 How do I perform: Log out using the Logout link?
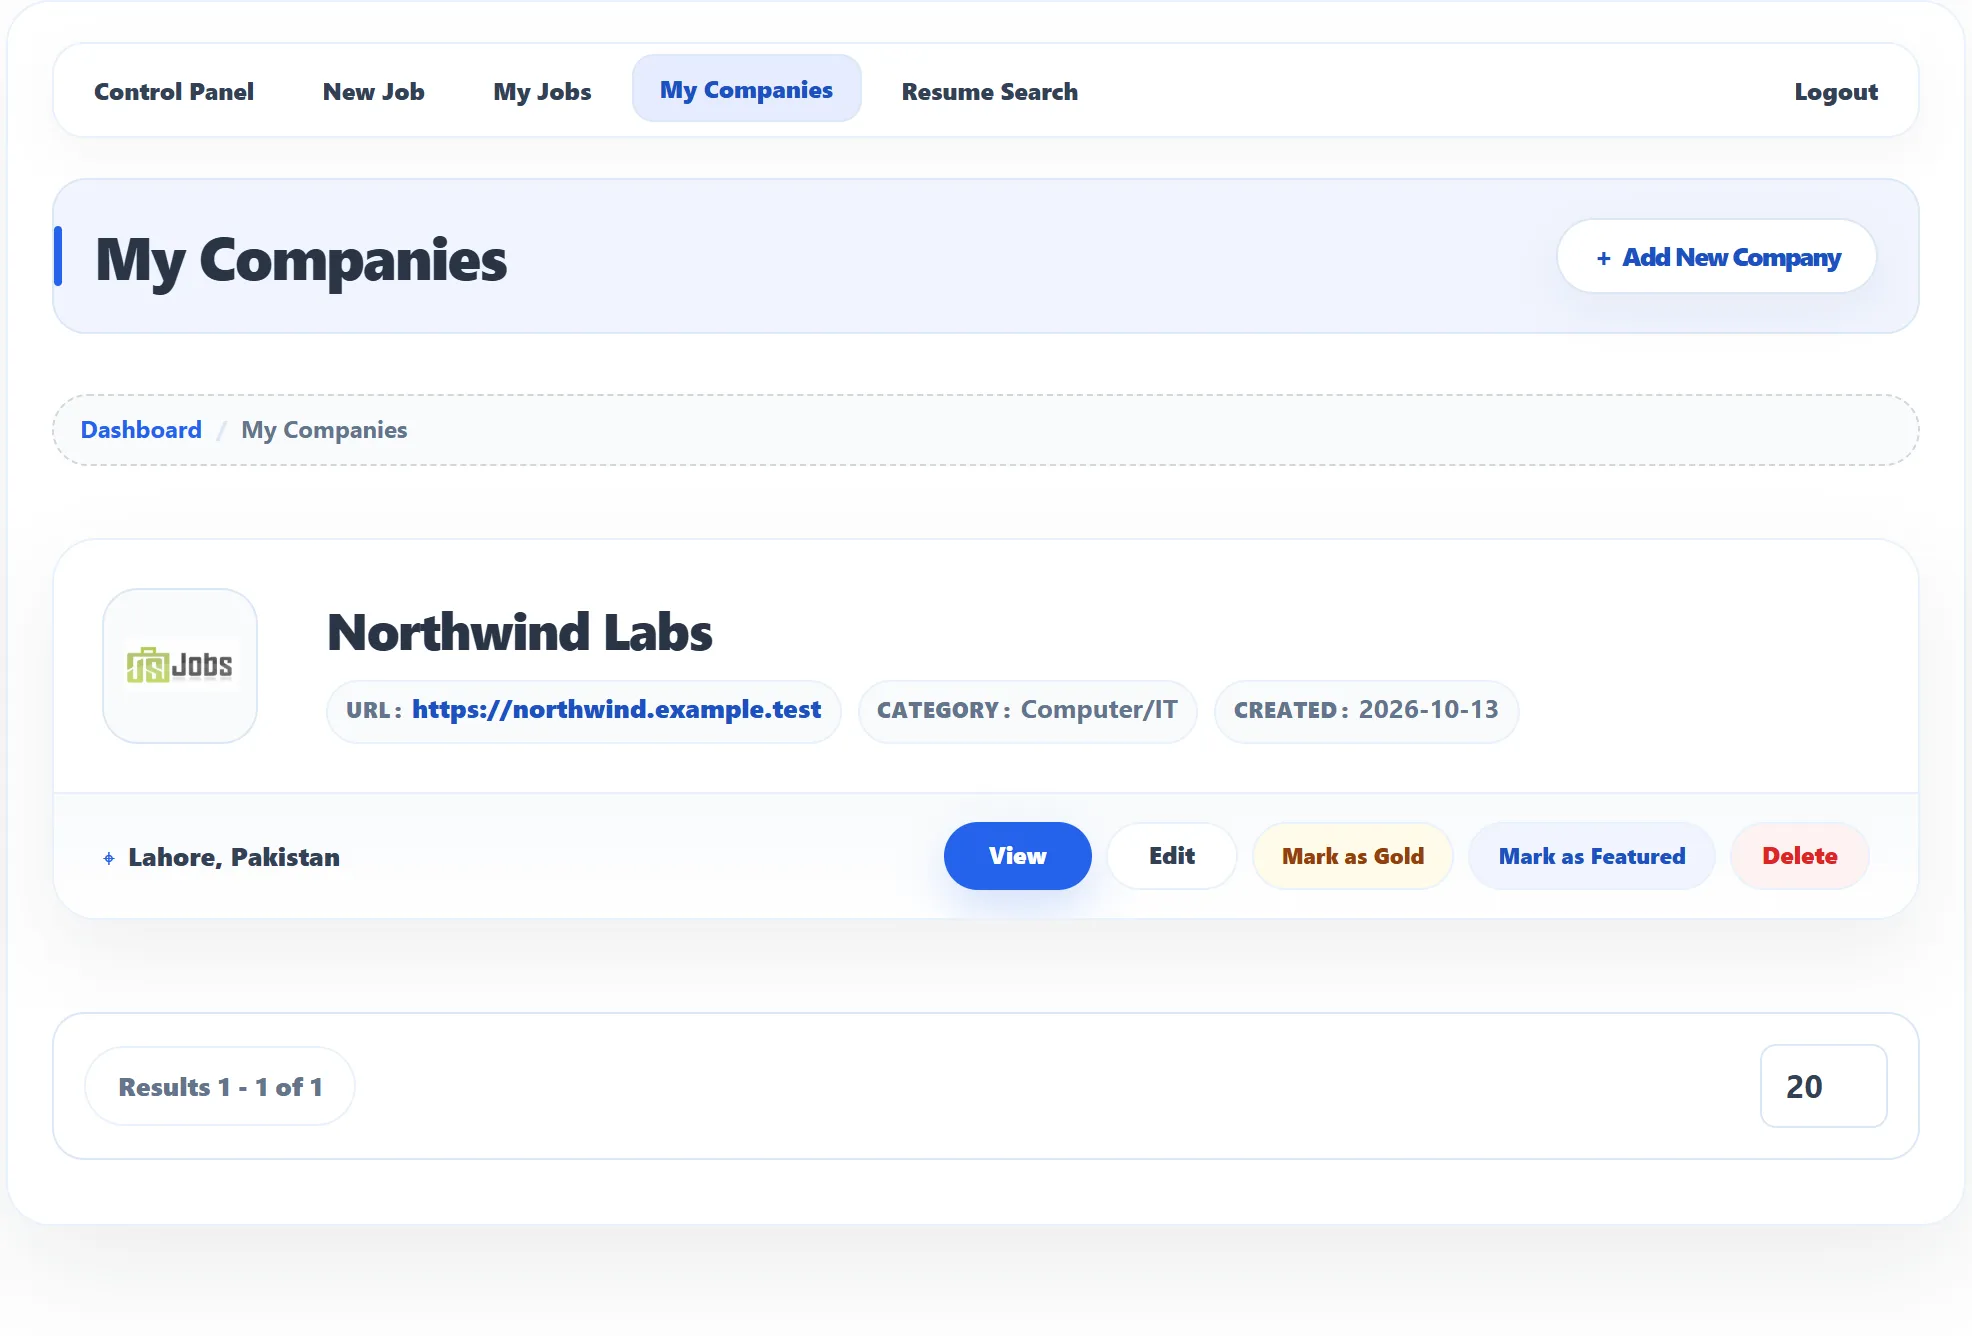click(x=1836, y=91)
